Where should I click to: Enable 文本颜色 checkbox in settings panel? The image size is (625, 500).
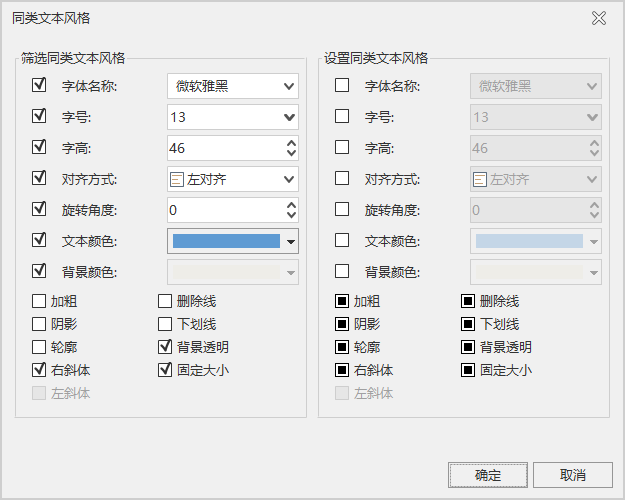tap(342, 241)
